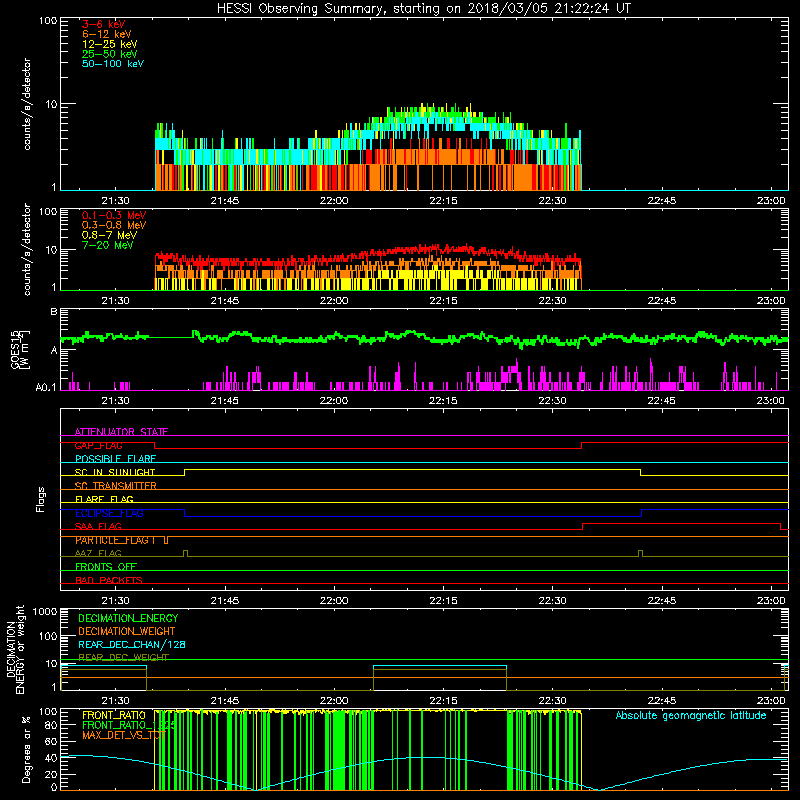The width and height of the screenshot is (800, 800).
Task: Select the SC_TRANSMITTER flag label
Action: pos(116,486)
